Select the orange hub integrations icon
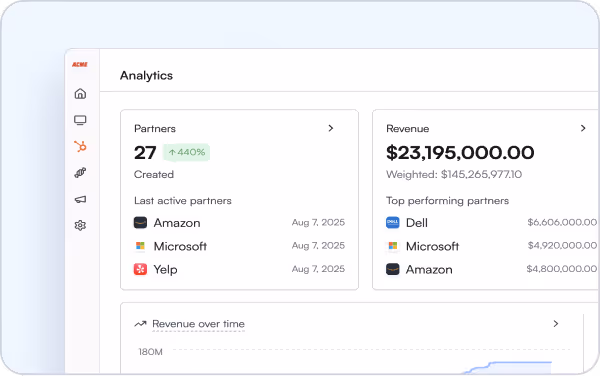The height and width of the screenshot is (376, 600). pyautogui.click(x=80, y=146)
